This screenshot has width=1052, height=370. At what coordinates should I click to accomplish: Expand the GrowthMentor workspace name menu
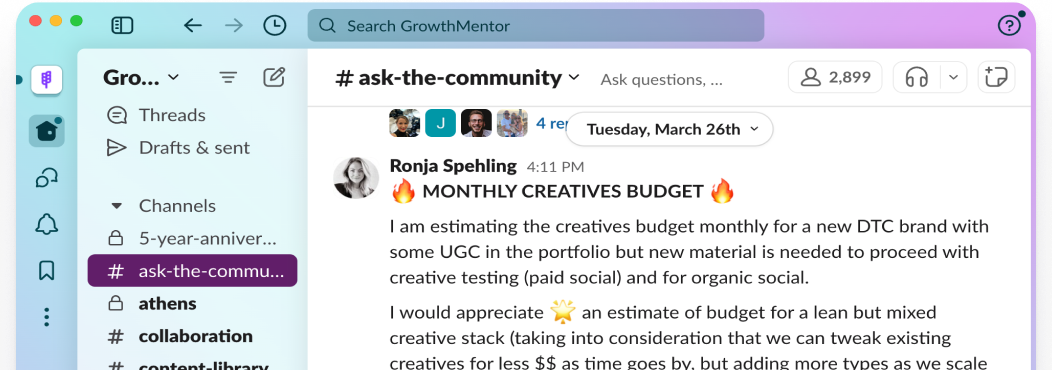(141, 77)
